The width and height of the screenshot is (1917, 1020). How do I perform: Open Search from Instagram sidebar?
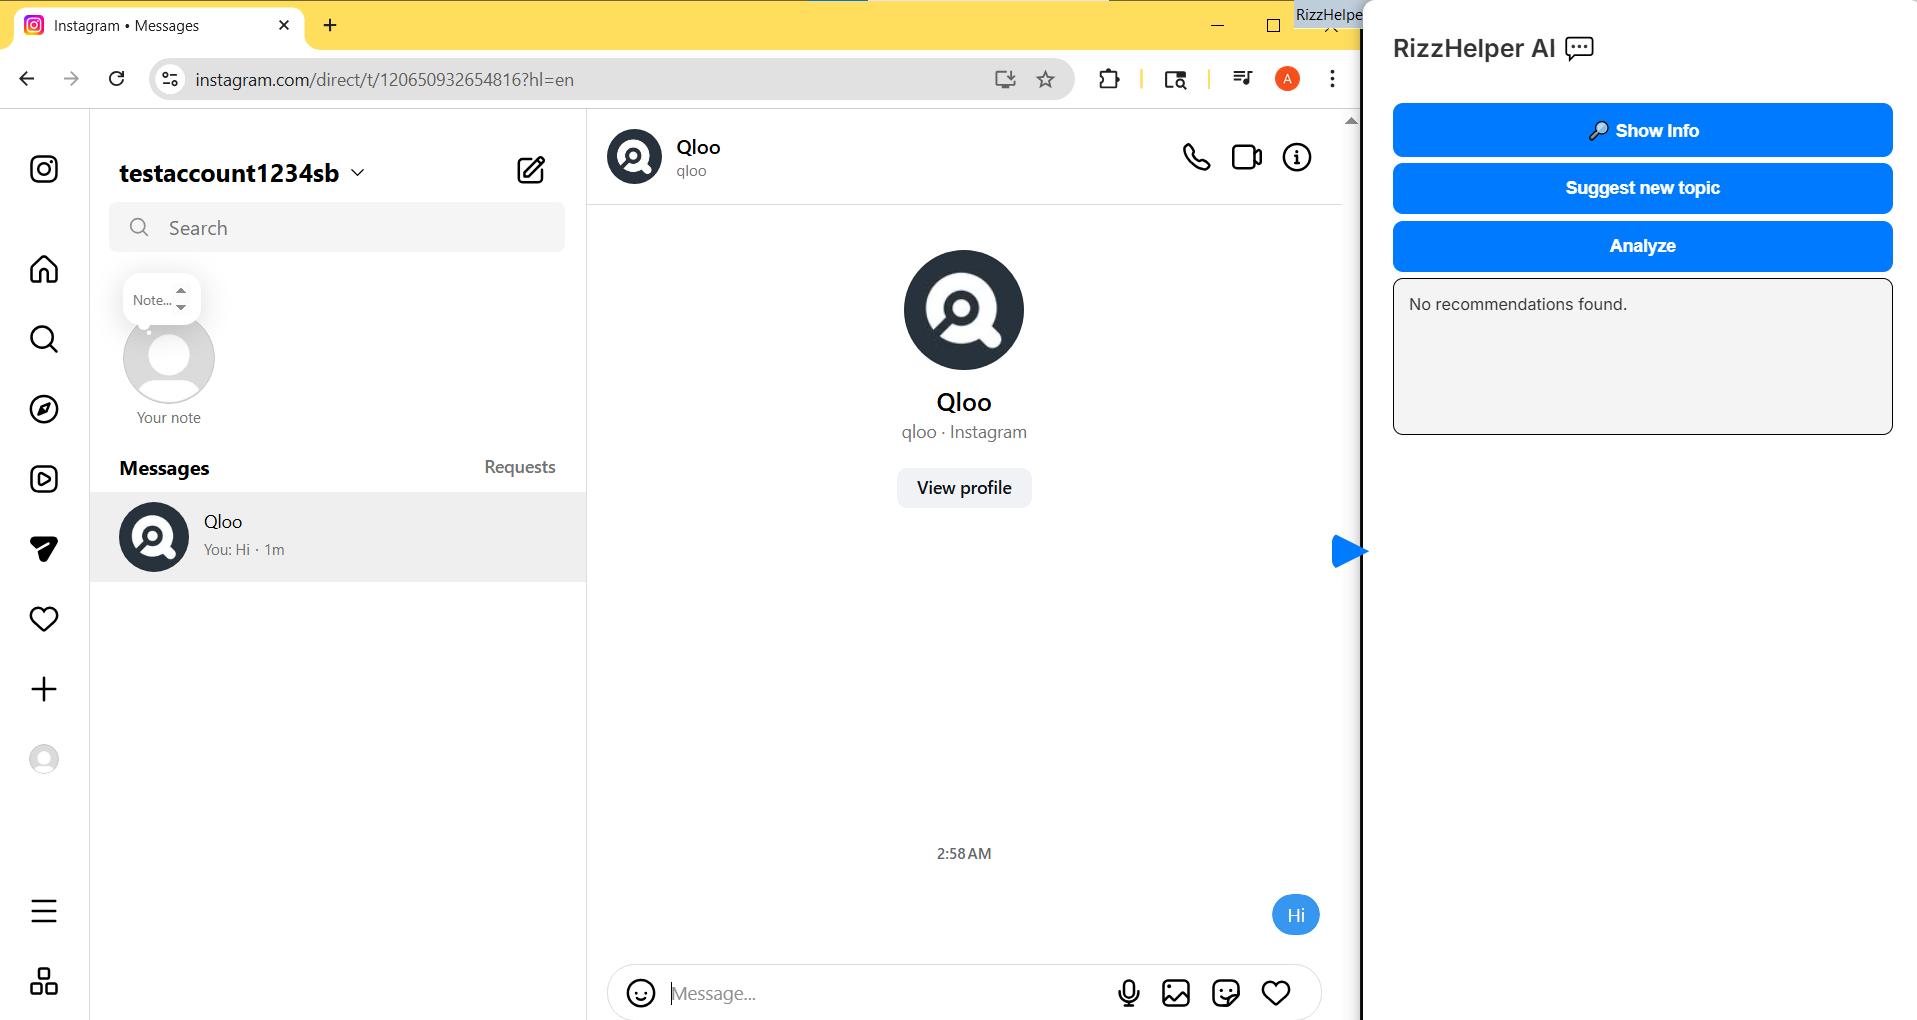pyautogui.click(x=44, y=339)
